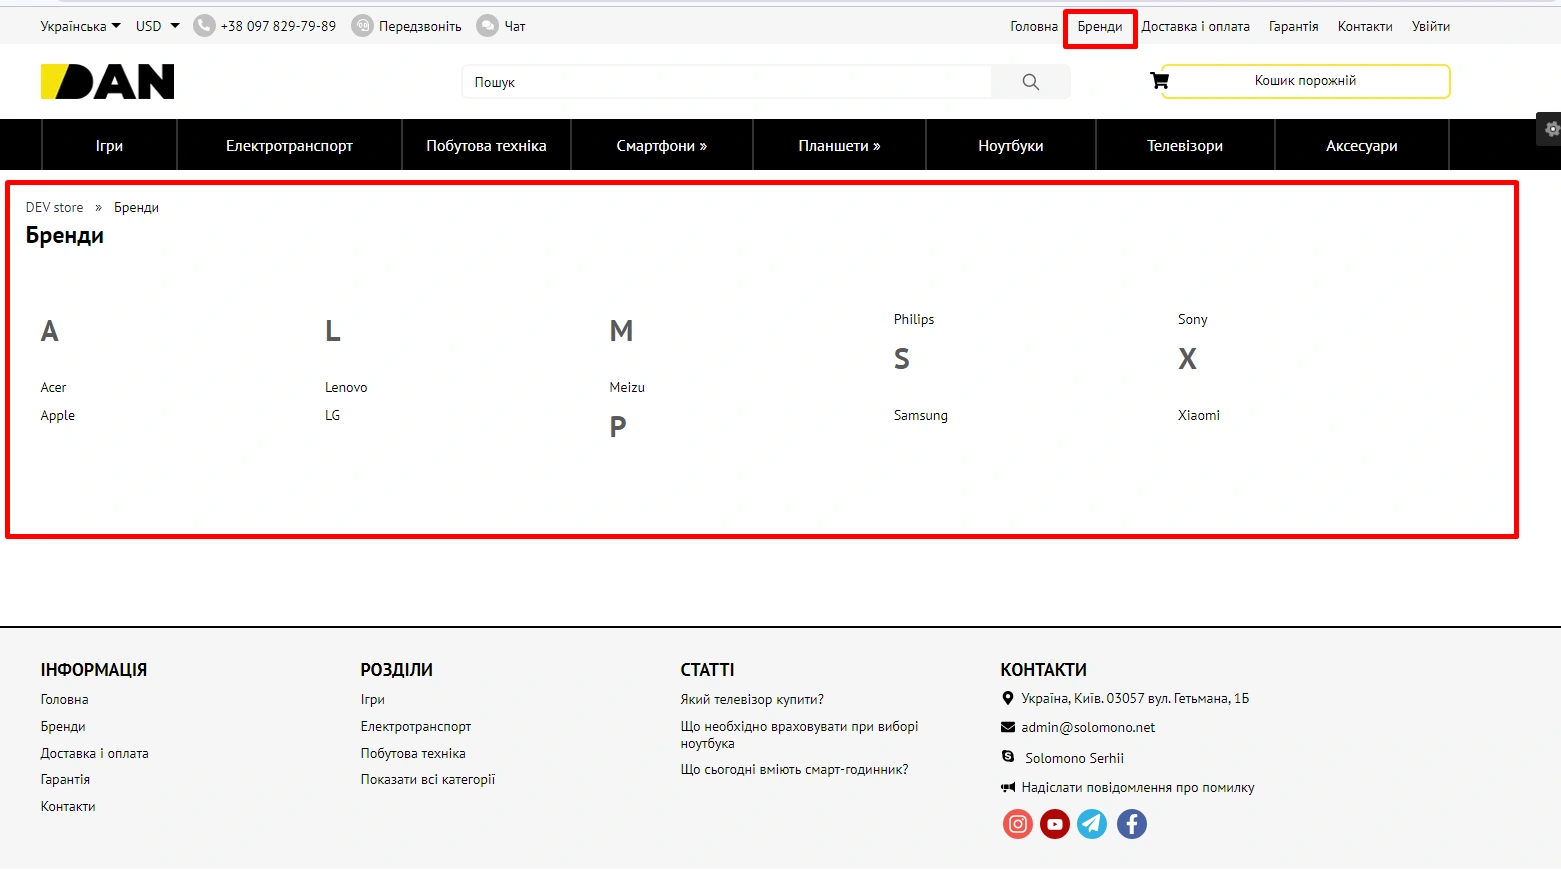The image size is (1561, 870).
Task: Select the Samsung brand link
Action: point(920,415)
